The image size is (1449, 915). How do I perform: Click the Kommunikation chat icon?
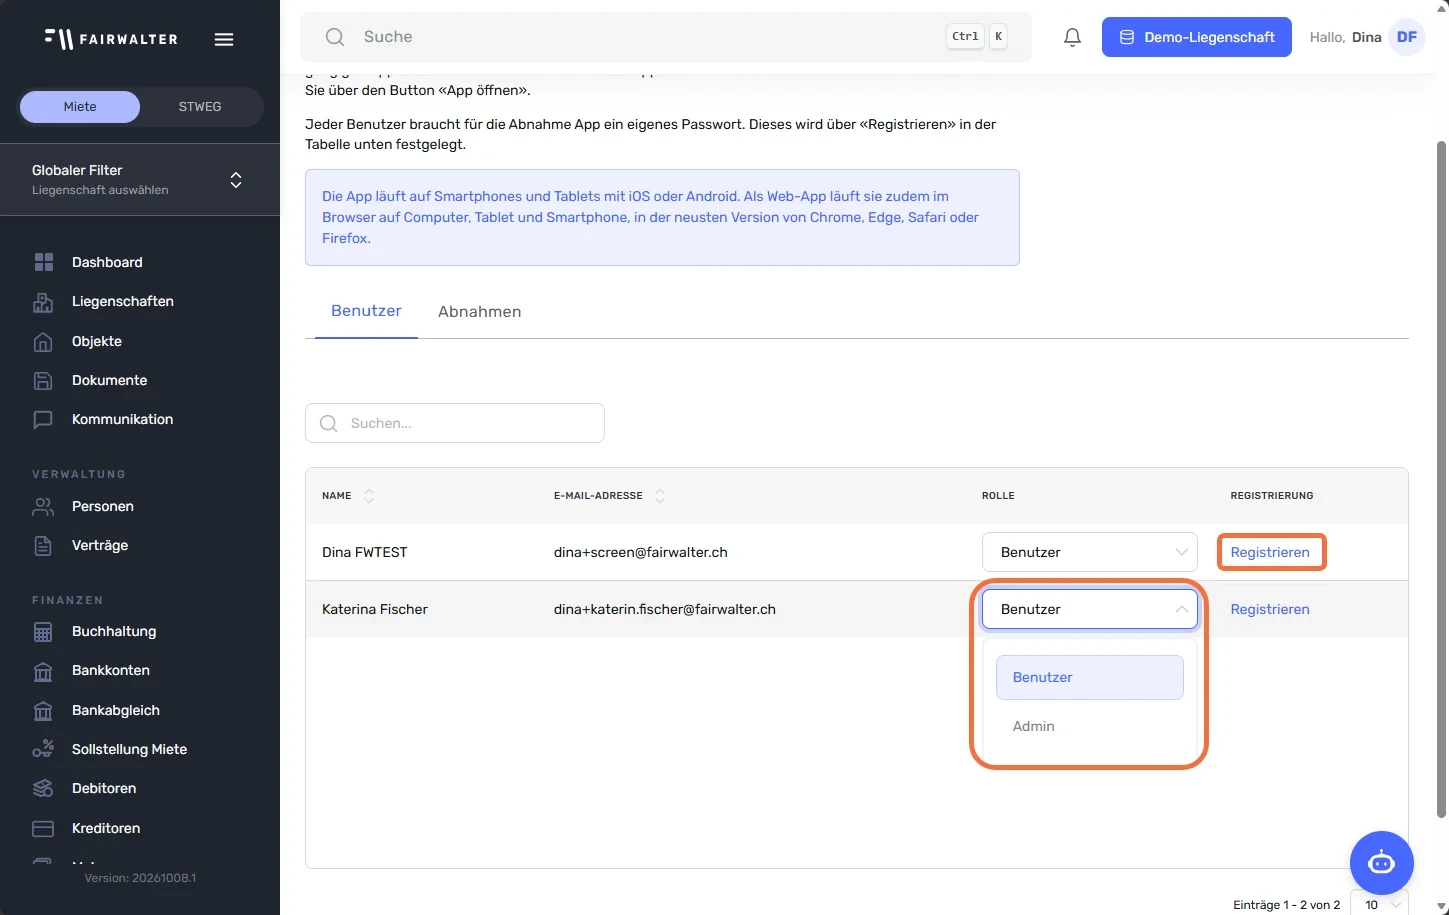point(43,420)
